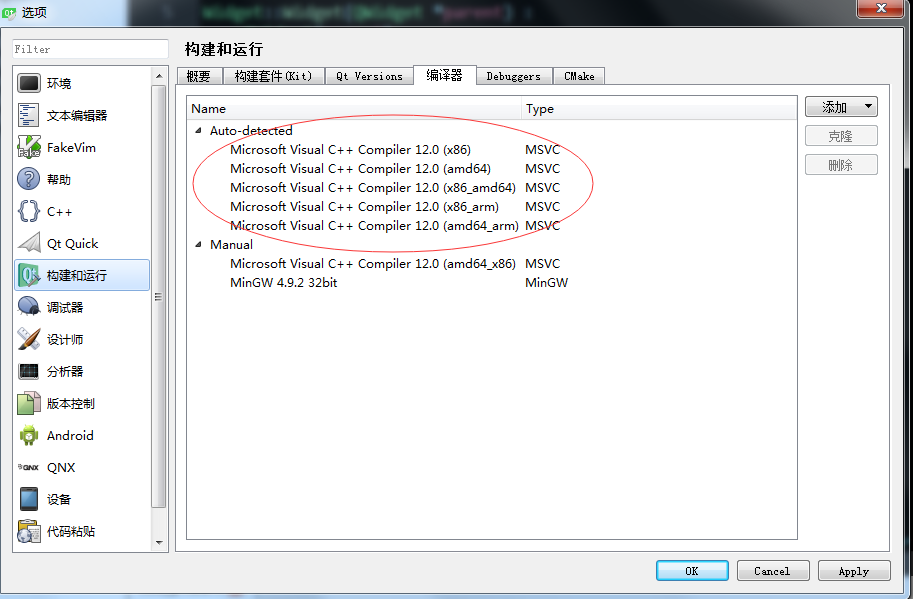This screenshot has width=913, height=599.
Task: Select the 版本控制 version control icon
Action: point(29,403)
